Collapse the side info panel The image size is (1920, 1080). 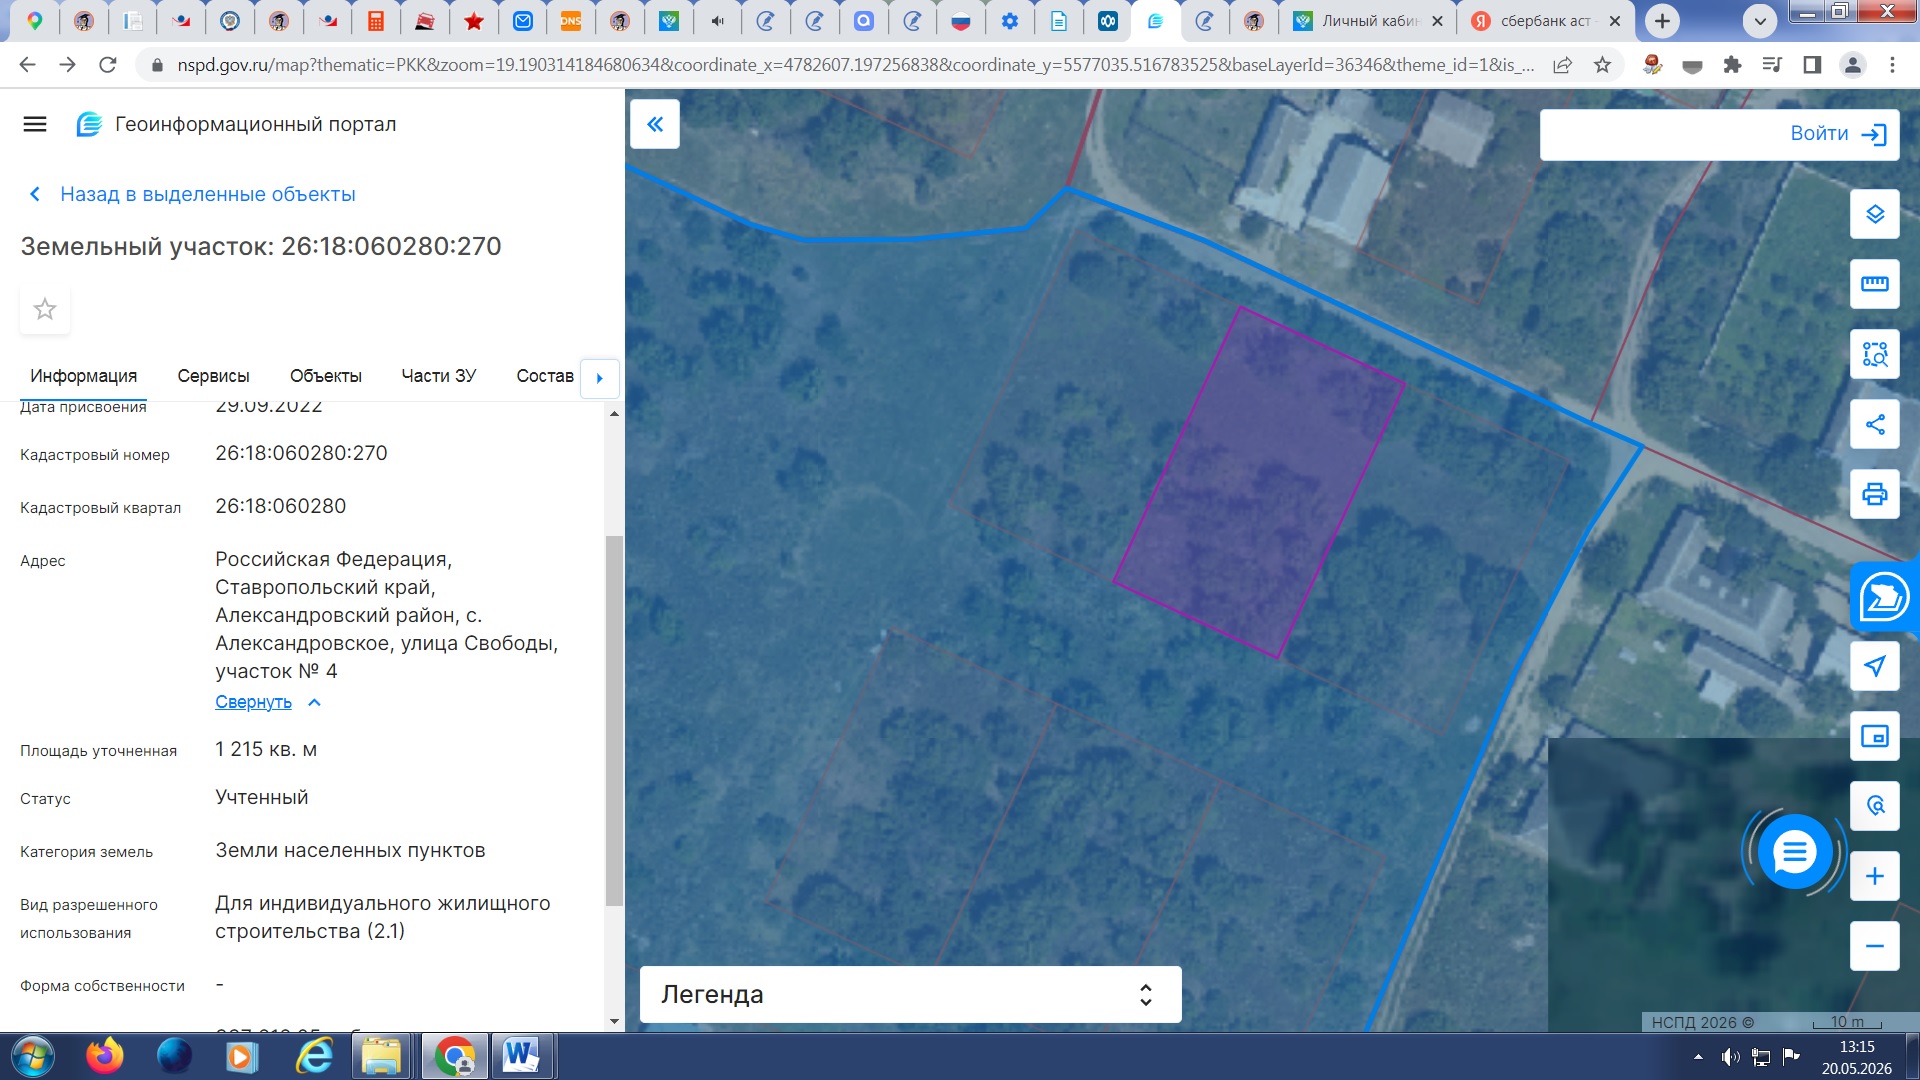(x=655, y=124)
